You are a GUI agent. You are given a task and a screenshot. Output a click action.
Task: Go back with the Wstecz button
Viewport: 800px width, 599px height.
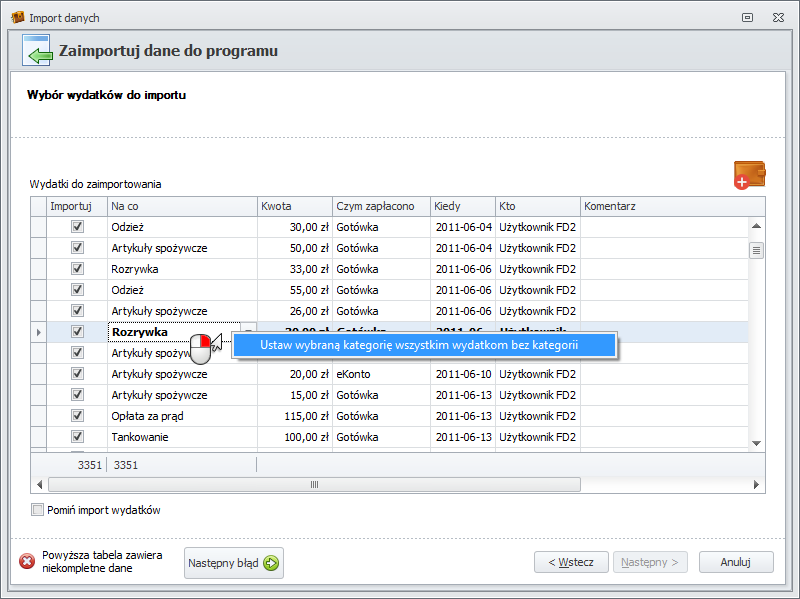click(570, 562)
